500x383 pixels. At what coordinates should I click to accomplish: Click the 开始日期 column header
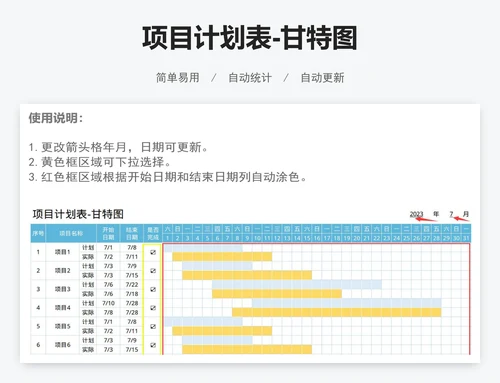click(108, 233)
